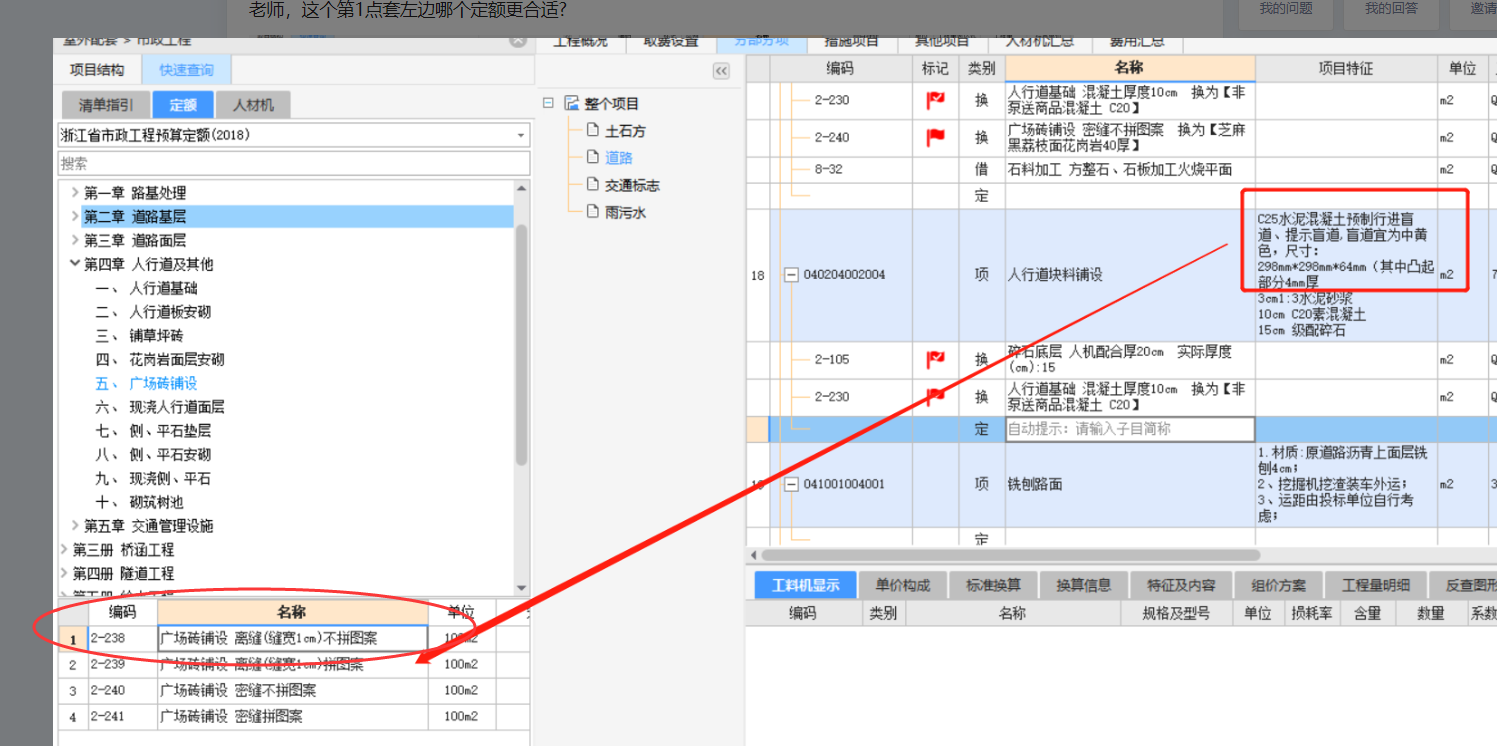
Task: Click scroll-down arrow of quota tree
Action: tap(521, 588)
